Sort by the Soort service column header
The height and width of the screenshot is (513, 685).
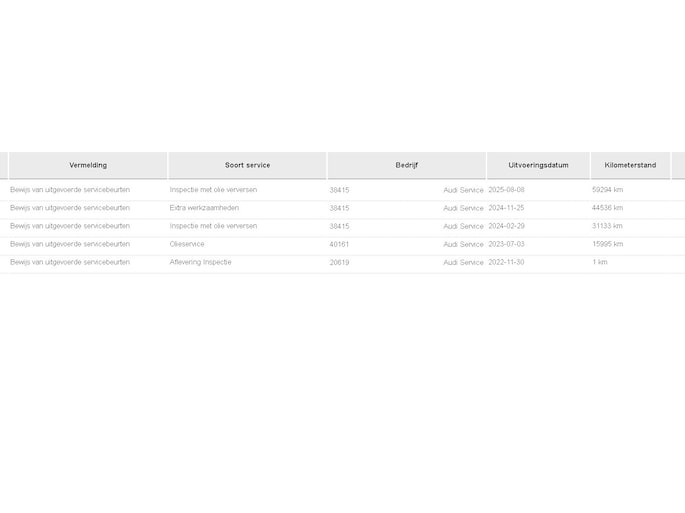click(247, 165)
